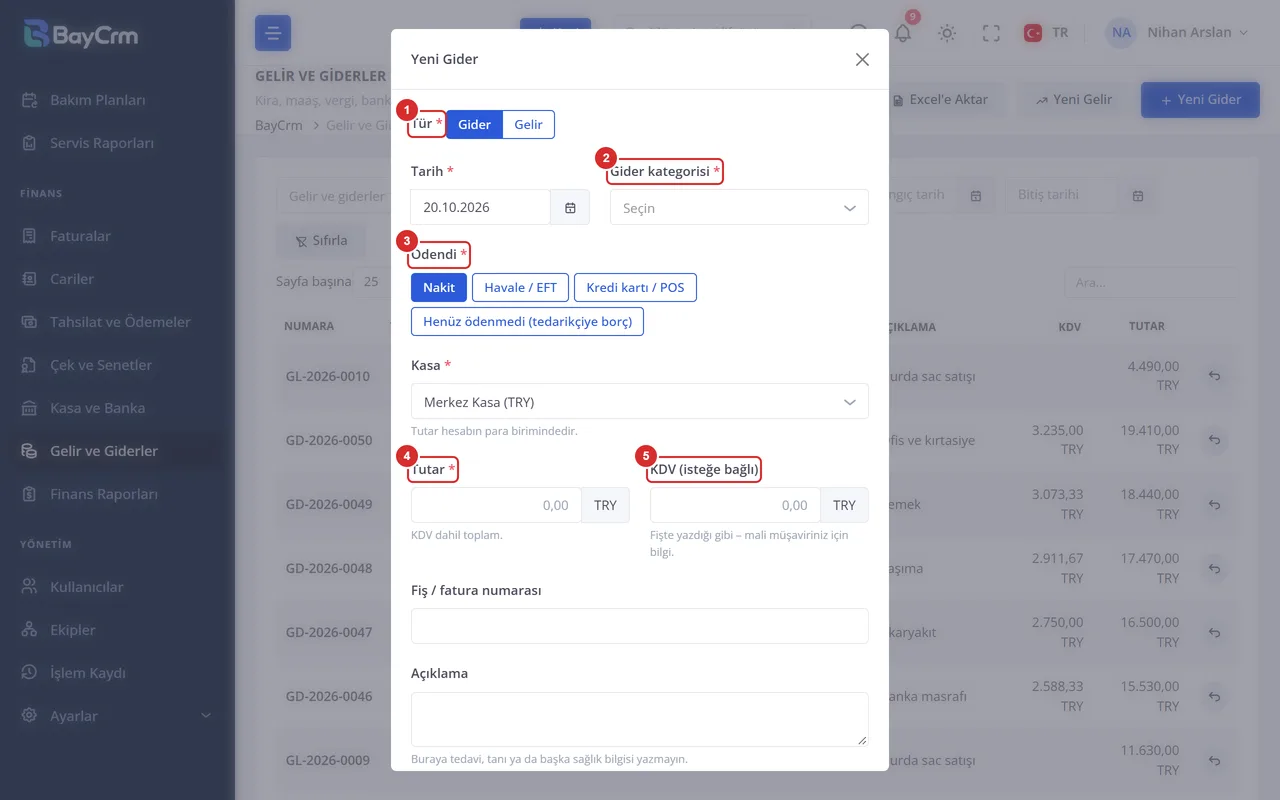1280x800 pixels.
Task: Open the calendar picker next to Tarih
Action: pos(570,207)
